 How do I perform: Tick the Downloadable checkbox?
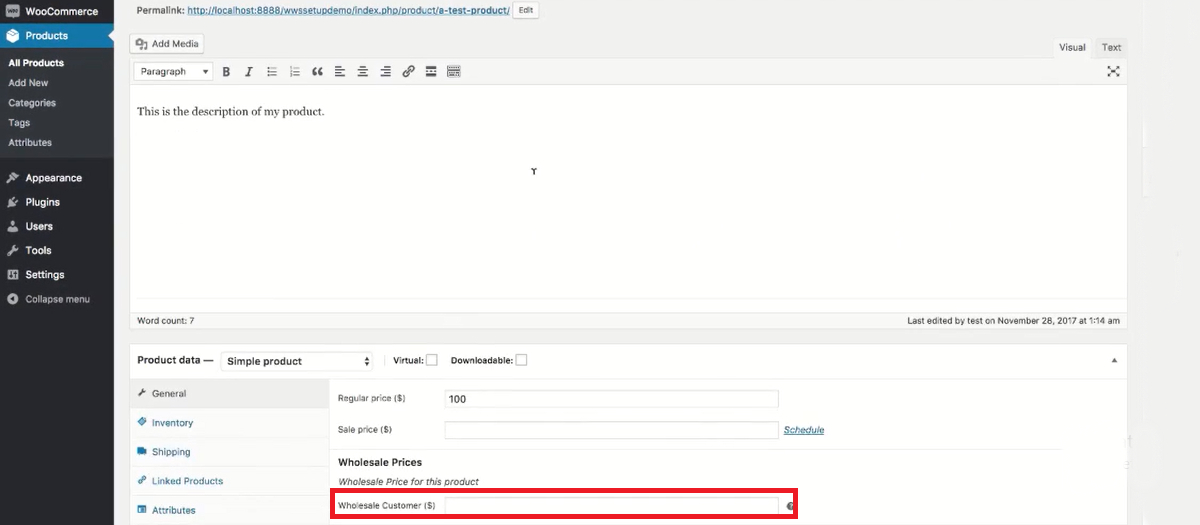click(521, 360)
